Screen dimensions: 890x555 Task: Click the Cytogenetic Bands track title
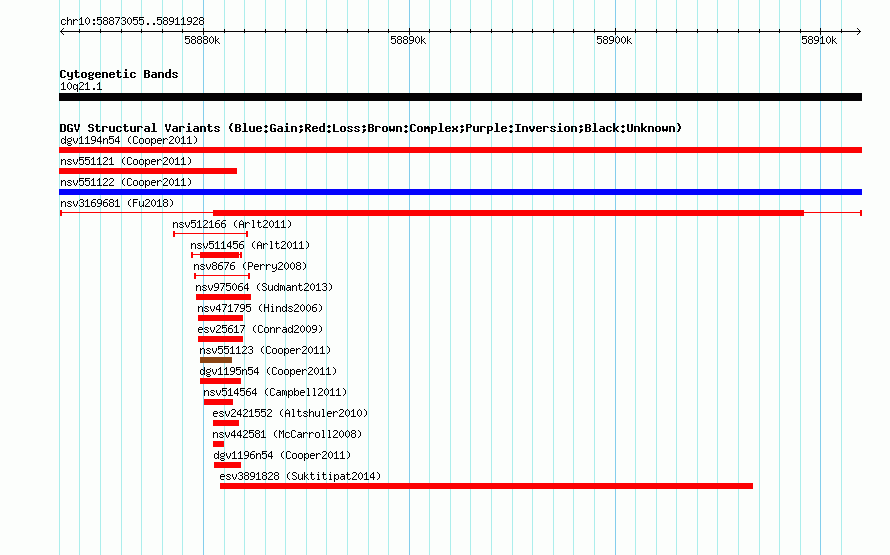click(x=119, y=74)
